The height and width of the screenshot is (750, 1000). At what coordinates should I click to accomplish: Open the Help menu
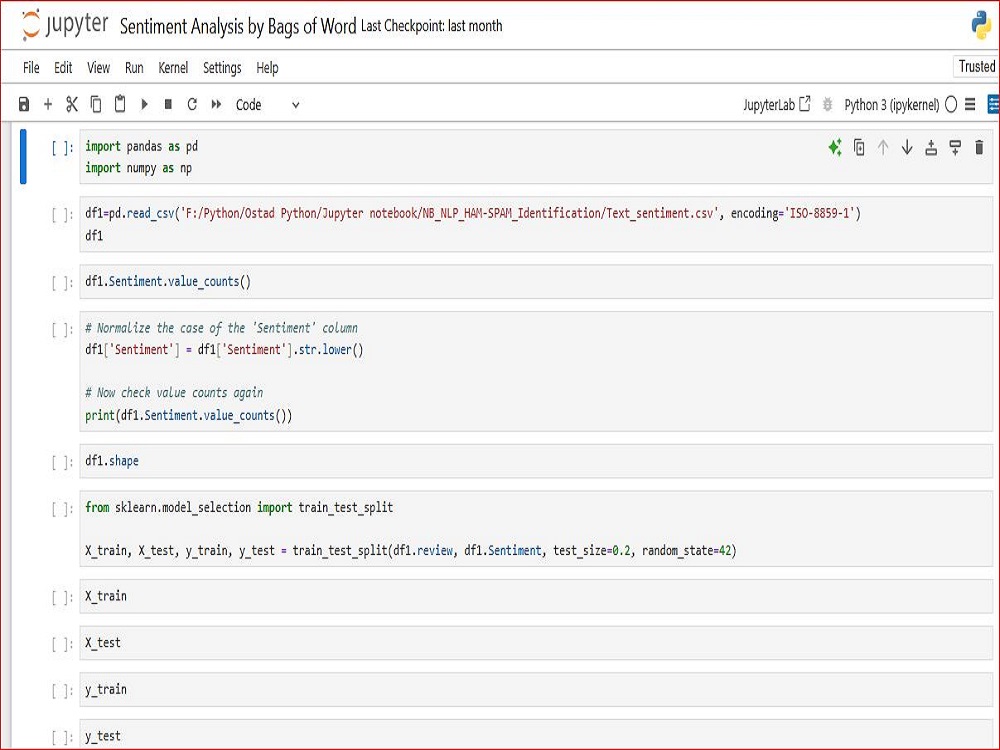tap(267, 68)
